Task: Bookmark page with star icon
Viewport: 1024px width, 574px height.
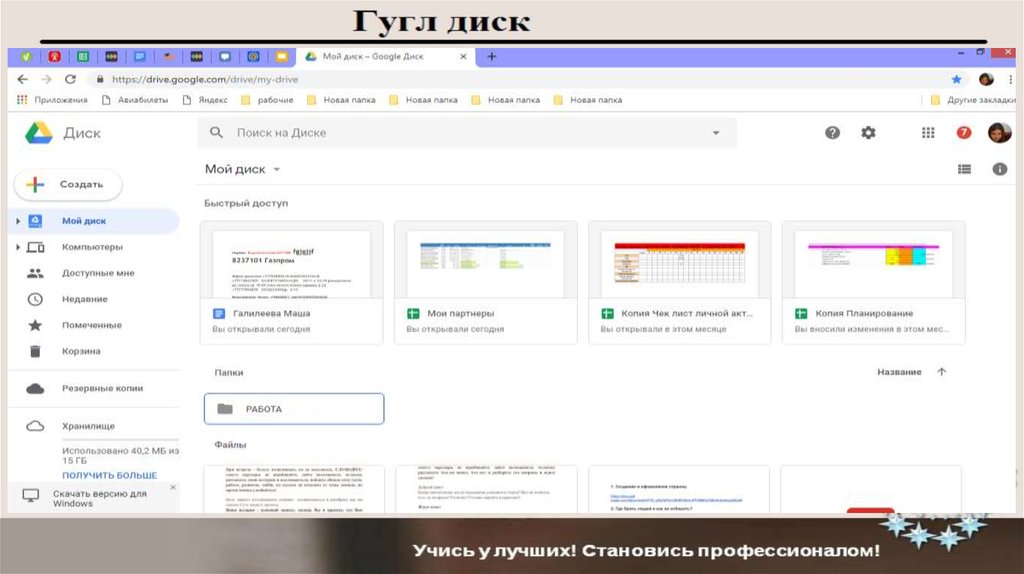Action: click(957, 79)
